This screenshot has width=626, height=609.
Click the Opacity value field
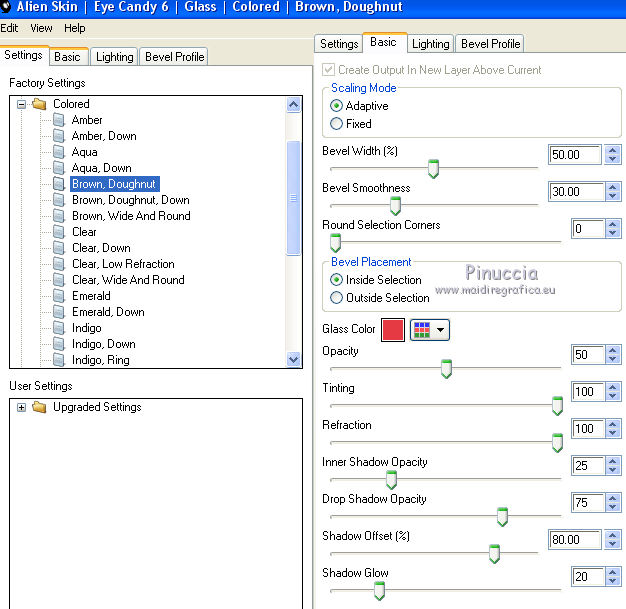pyautogui.click(x=588, y=355)
